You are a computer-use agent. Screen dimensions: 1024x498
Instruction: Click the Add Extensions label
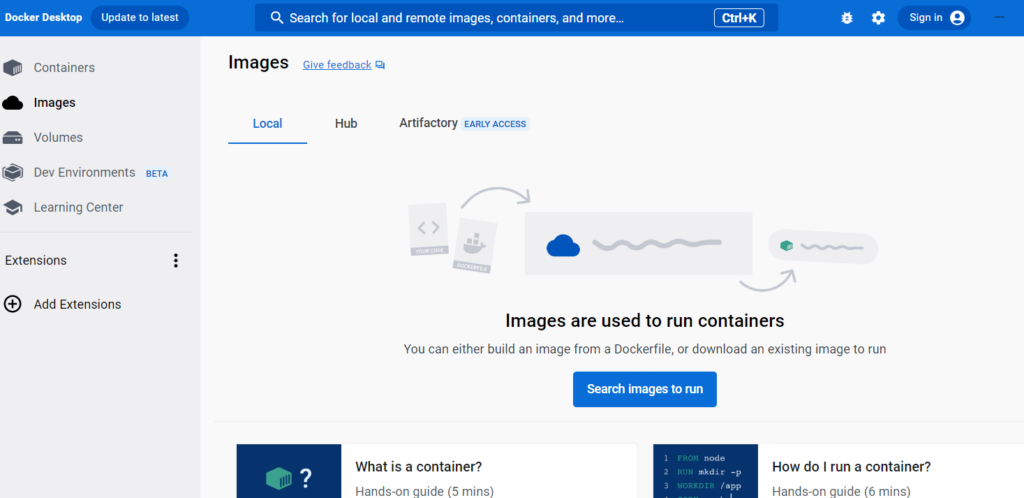78,304
